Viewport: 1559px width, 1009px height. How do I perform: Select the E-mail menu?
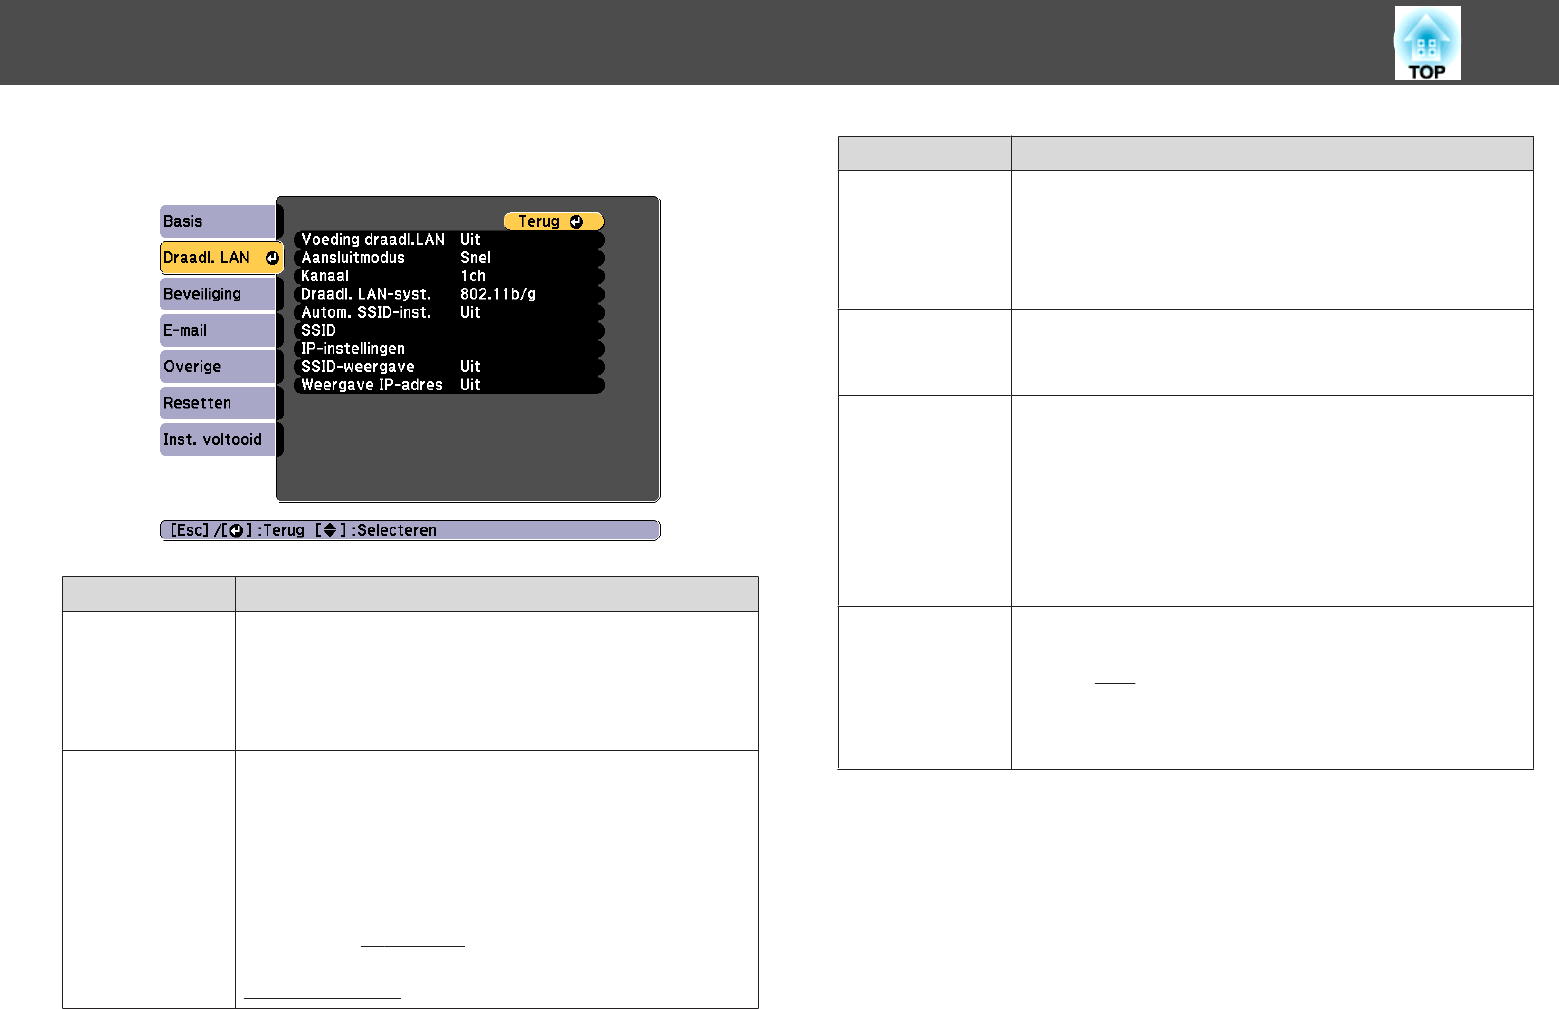click(217, 331)
